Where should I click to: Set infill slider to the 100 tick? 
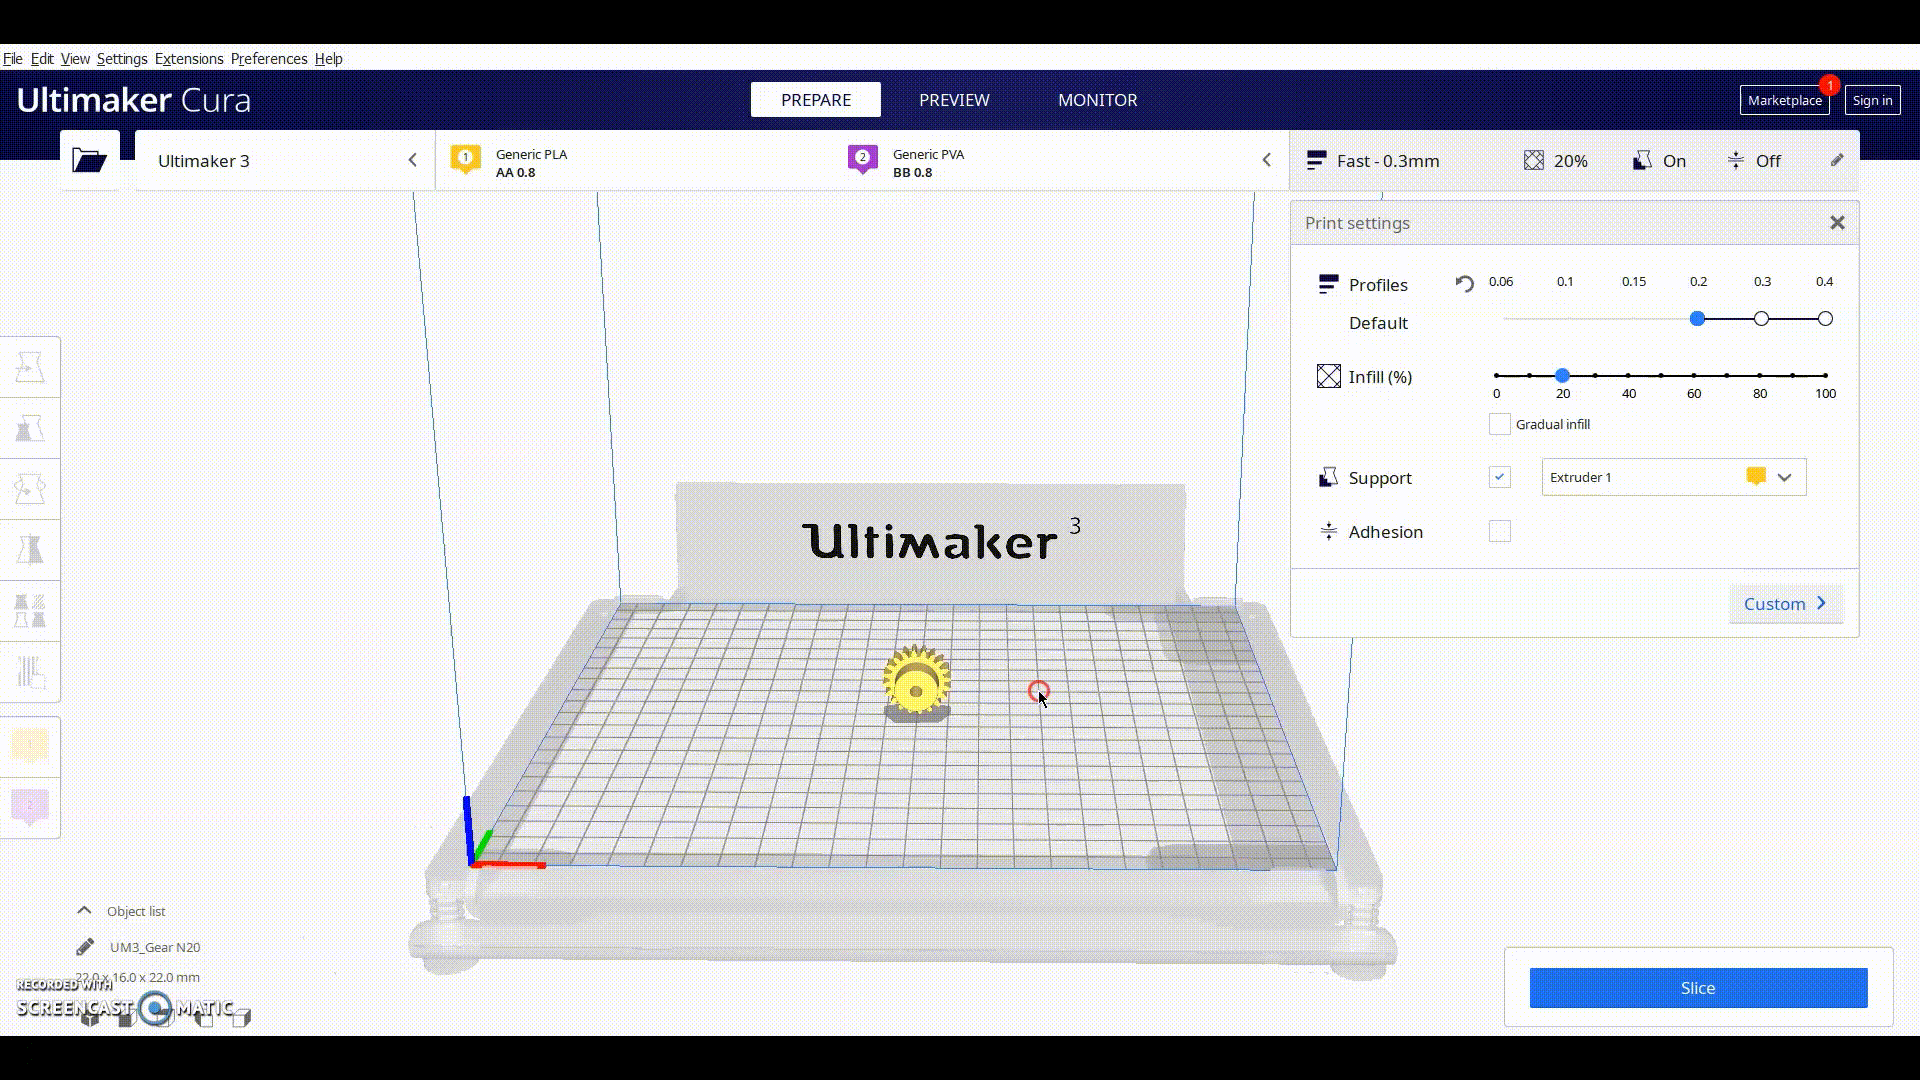[1825, 375]
